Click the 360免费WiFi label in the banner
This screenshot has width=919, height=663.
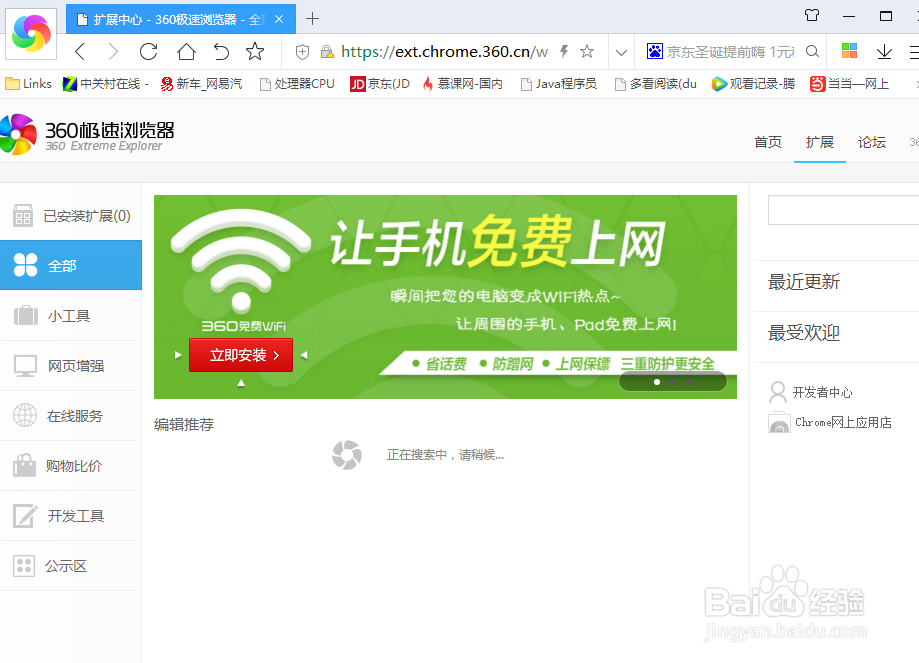pyautogui.click(x=244, y=326)
